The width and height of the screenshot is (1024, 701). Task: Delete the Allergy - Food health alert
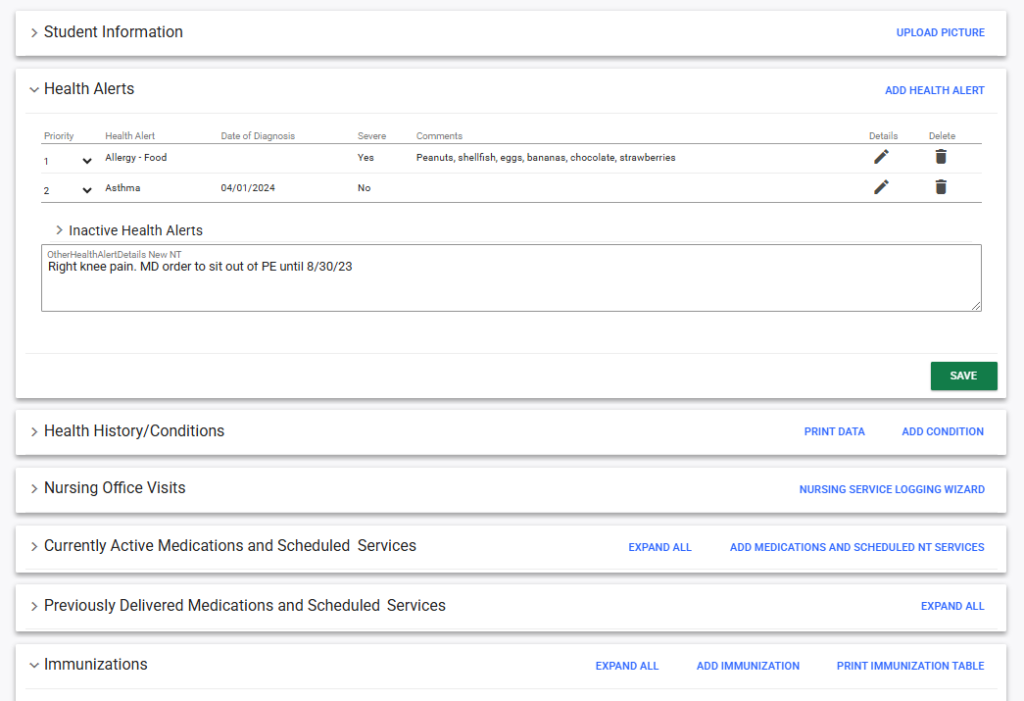940,157
